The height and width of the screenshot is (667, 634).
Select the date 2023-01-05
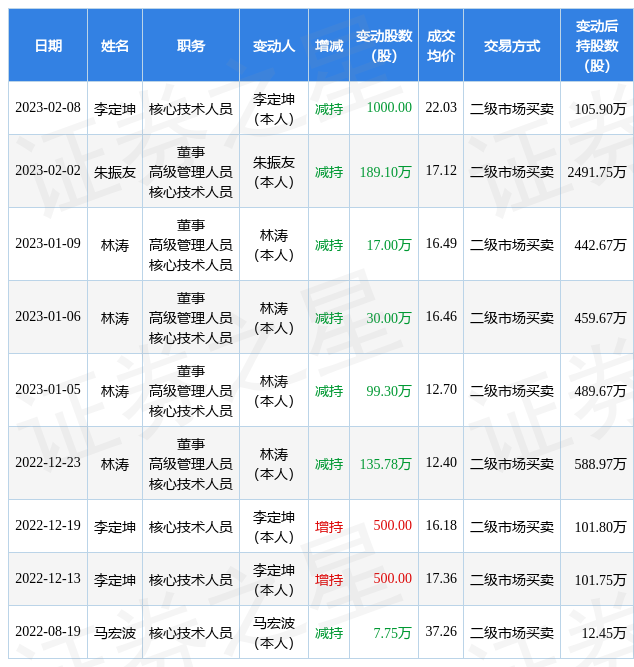[48, 390]
